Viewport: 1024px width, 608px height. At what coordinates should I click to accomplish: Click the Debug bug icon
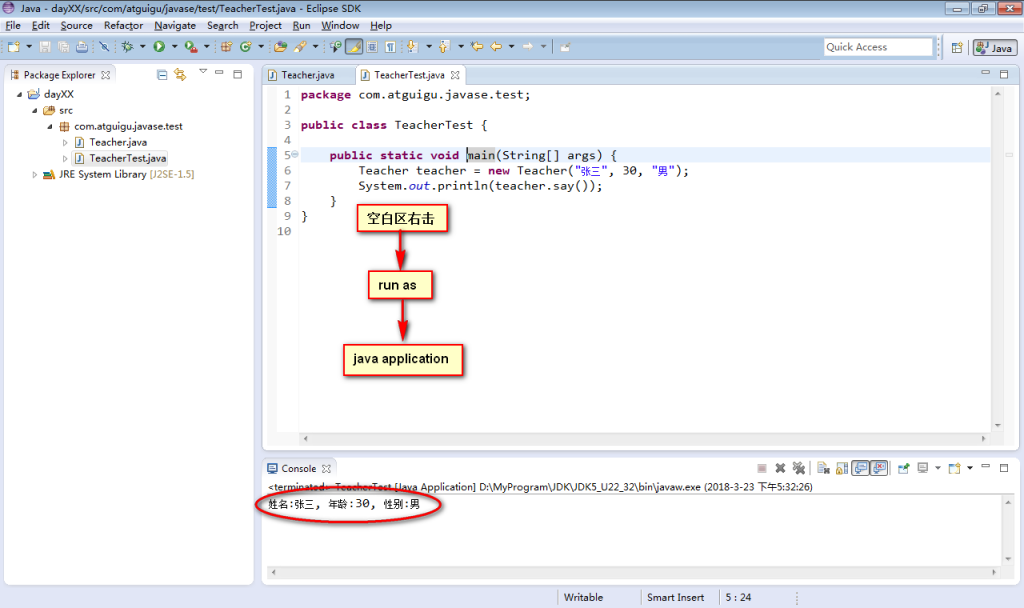tap(127, 47)
